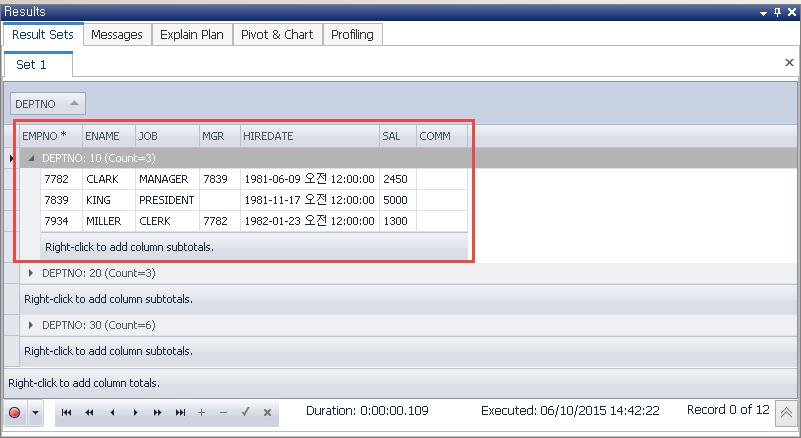Click the previous record arrow
This screenshot has height=438, width=801.
tap(112, 412)
